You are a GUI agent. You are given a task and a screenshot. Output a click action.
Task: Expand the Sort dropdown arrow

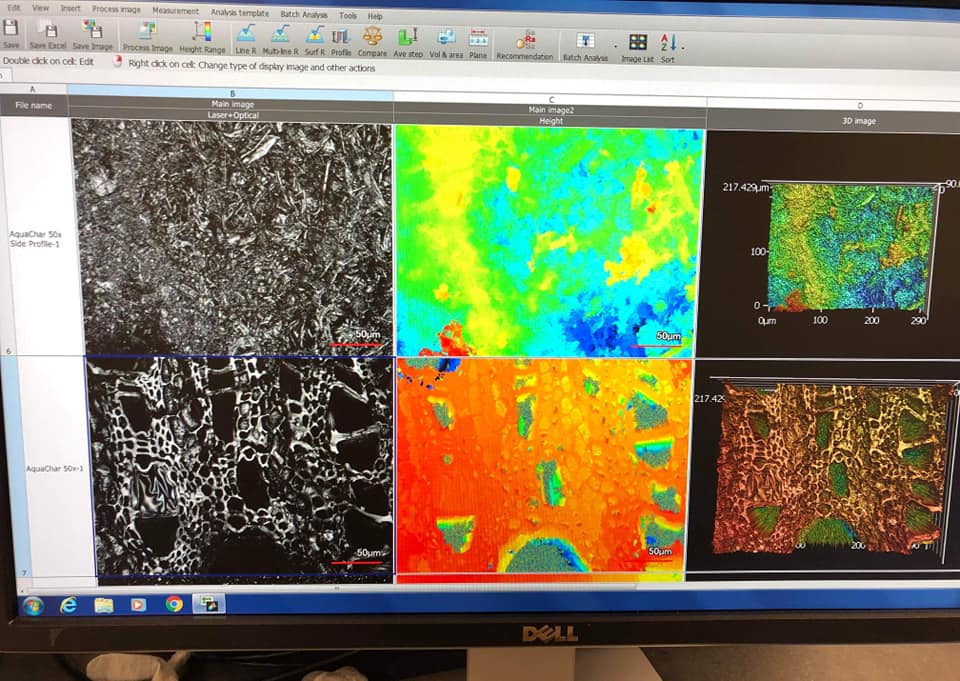(683, 45)
